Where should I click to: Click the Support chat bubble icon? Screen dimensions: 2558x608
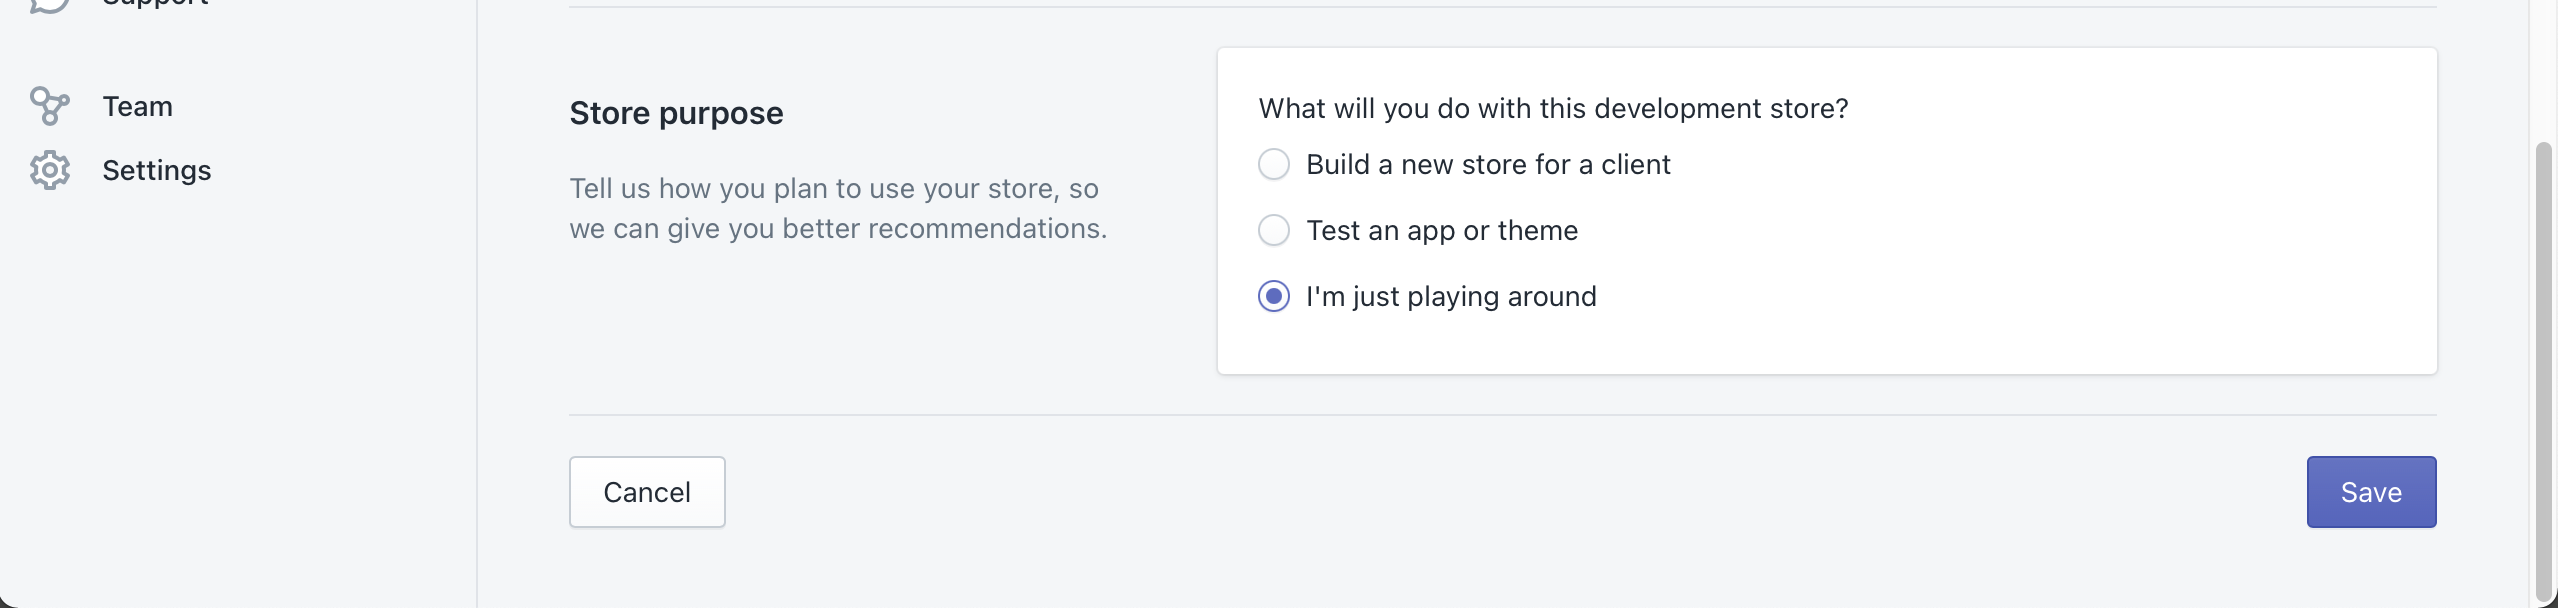click(x=49, y=5)
